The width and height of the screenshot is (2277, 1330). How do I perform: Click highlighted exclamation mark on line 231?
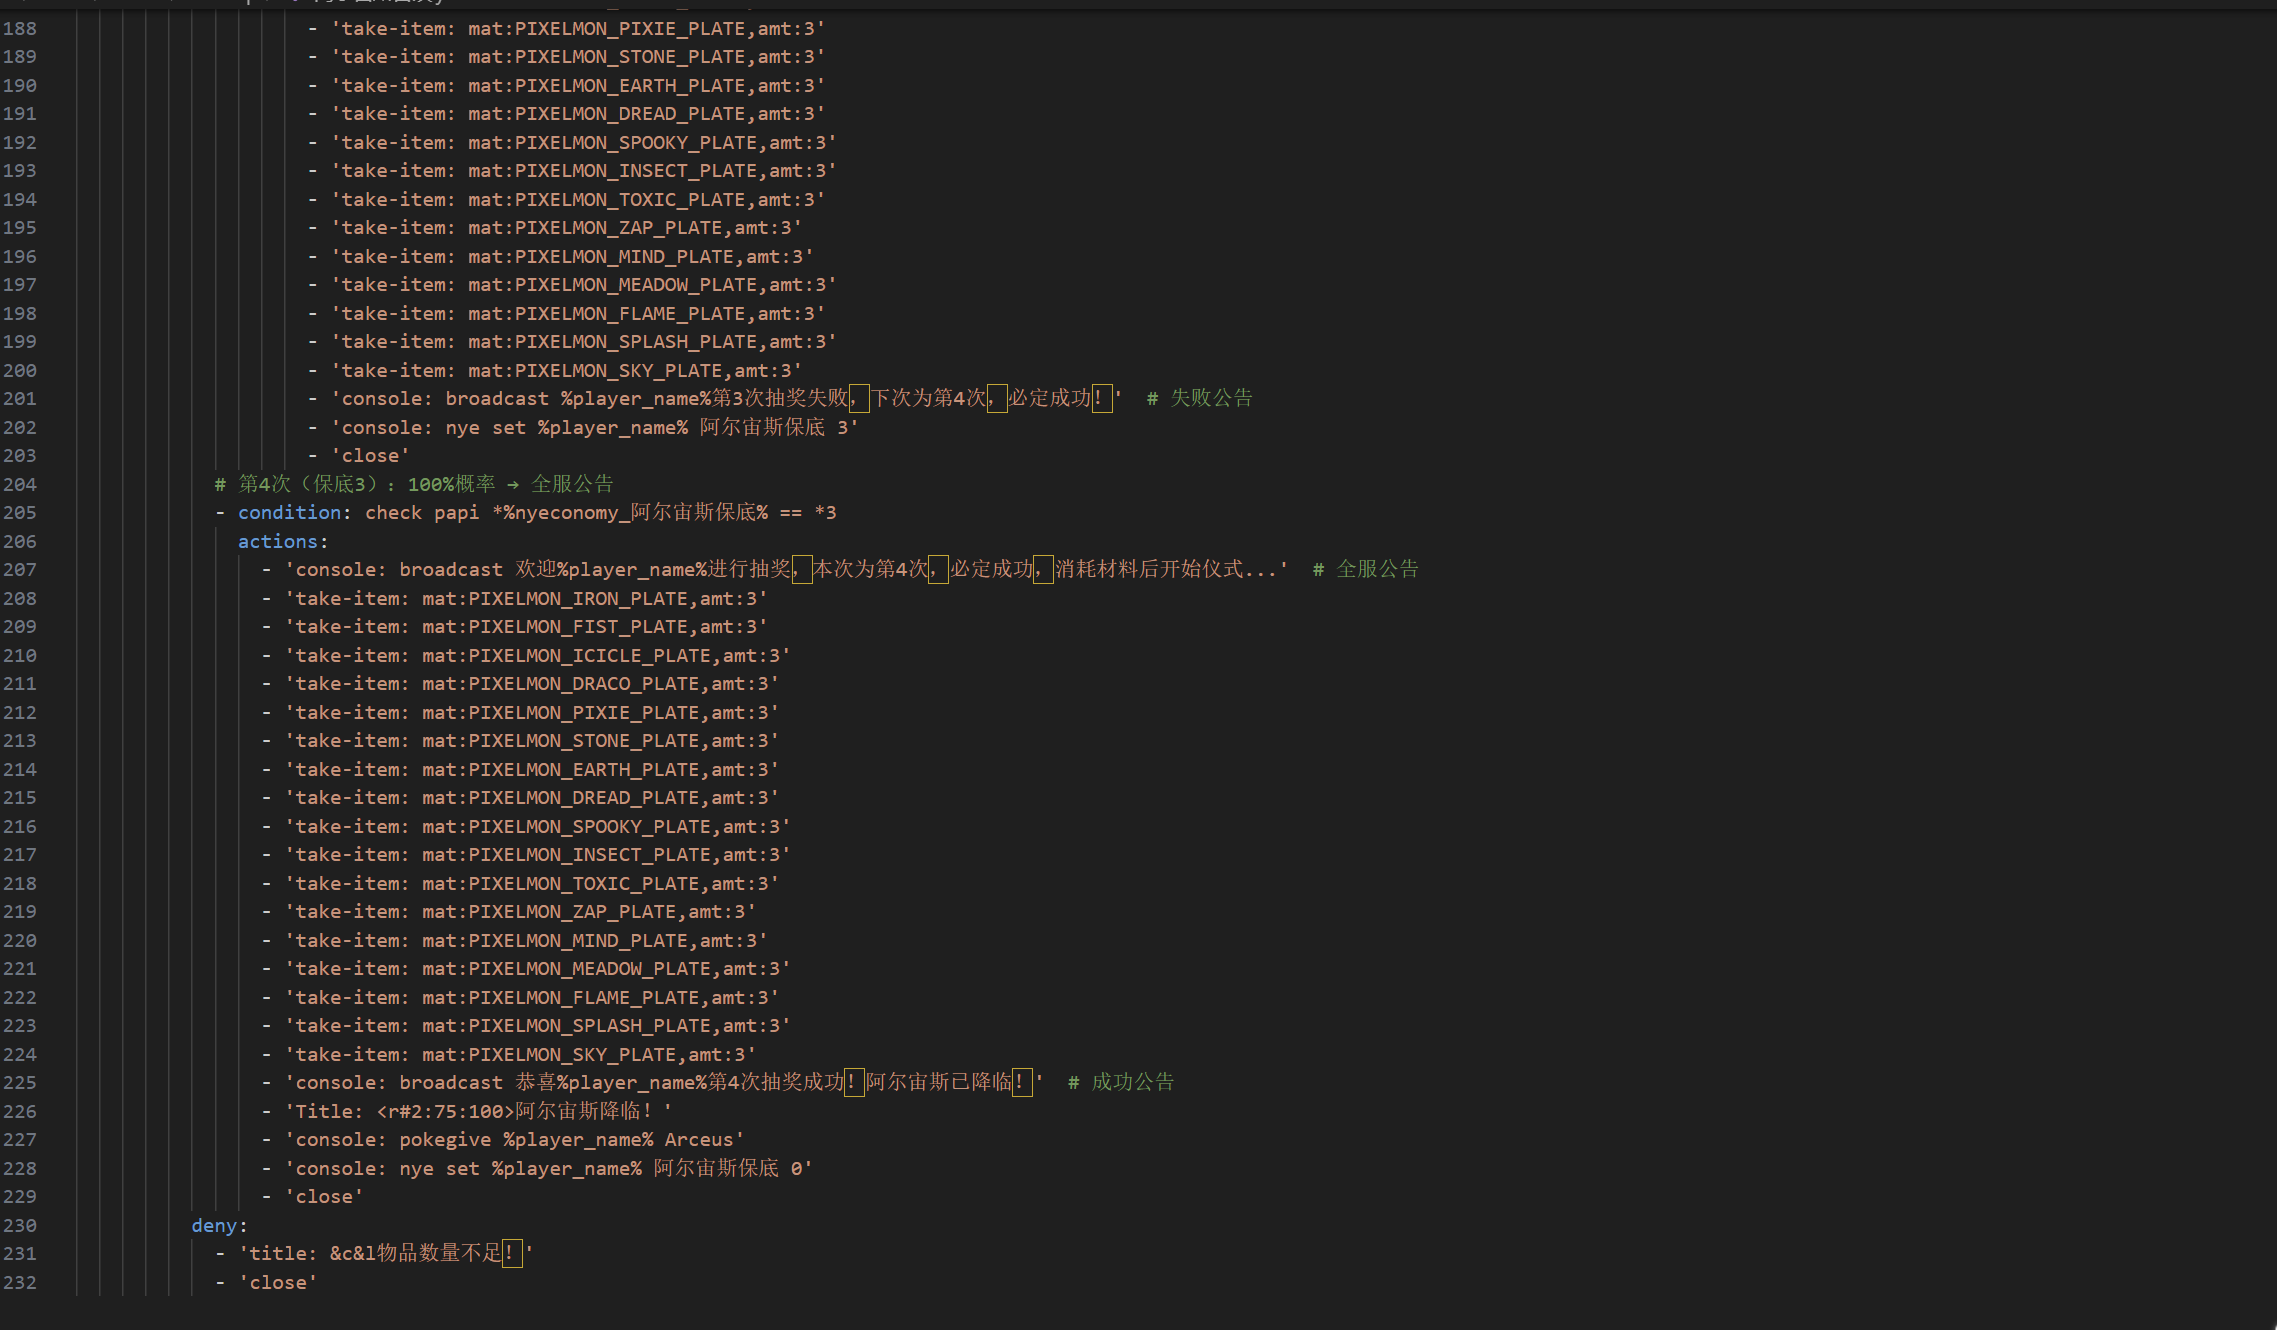[511, 1254]
